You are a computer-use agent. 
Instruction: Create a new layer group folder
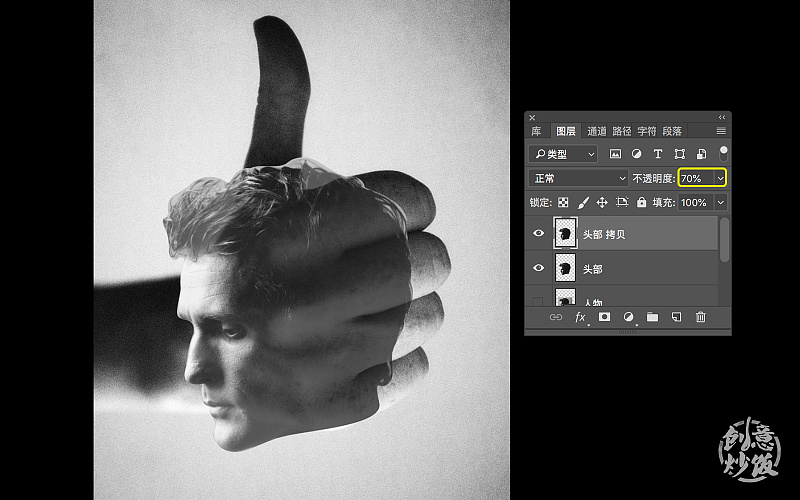(x=652, y=317)
